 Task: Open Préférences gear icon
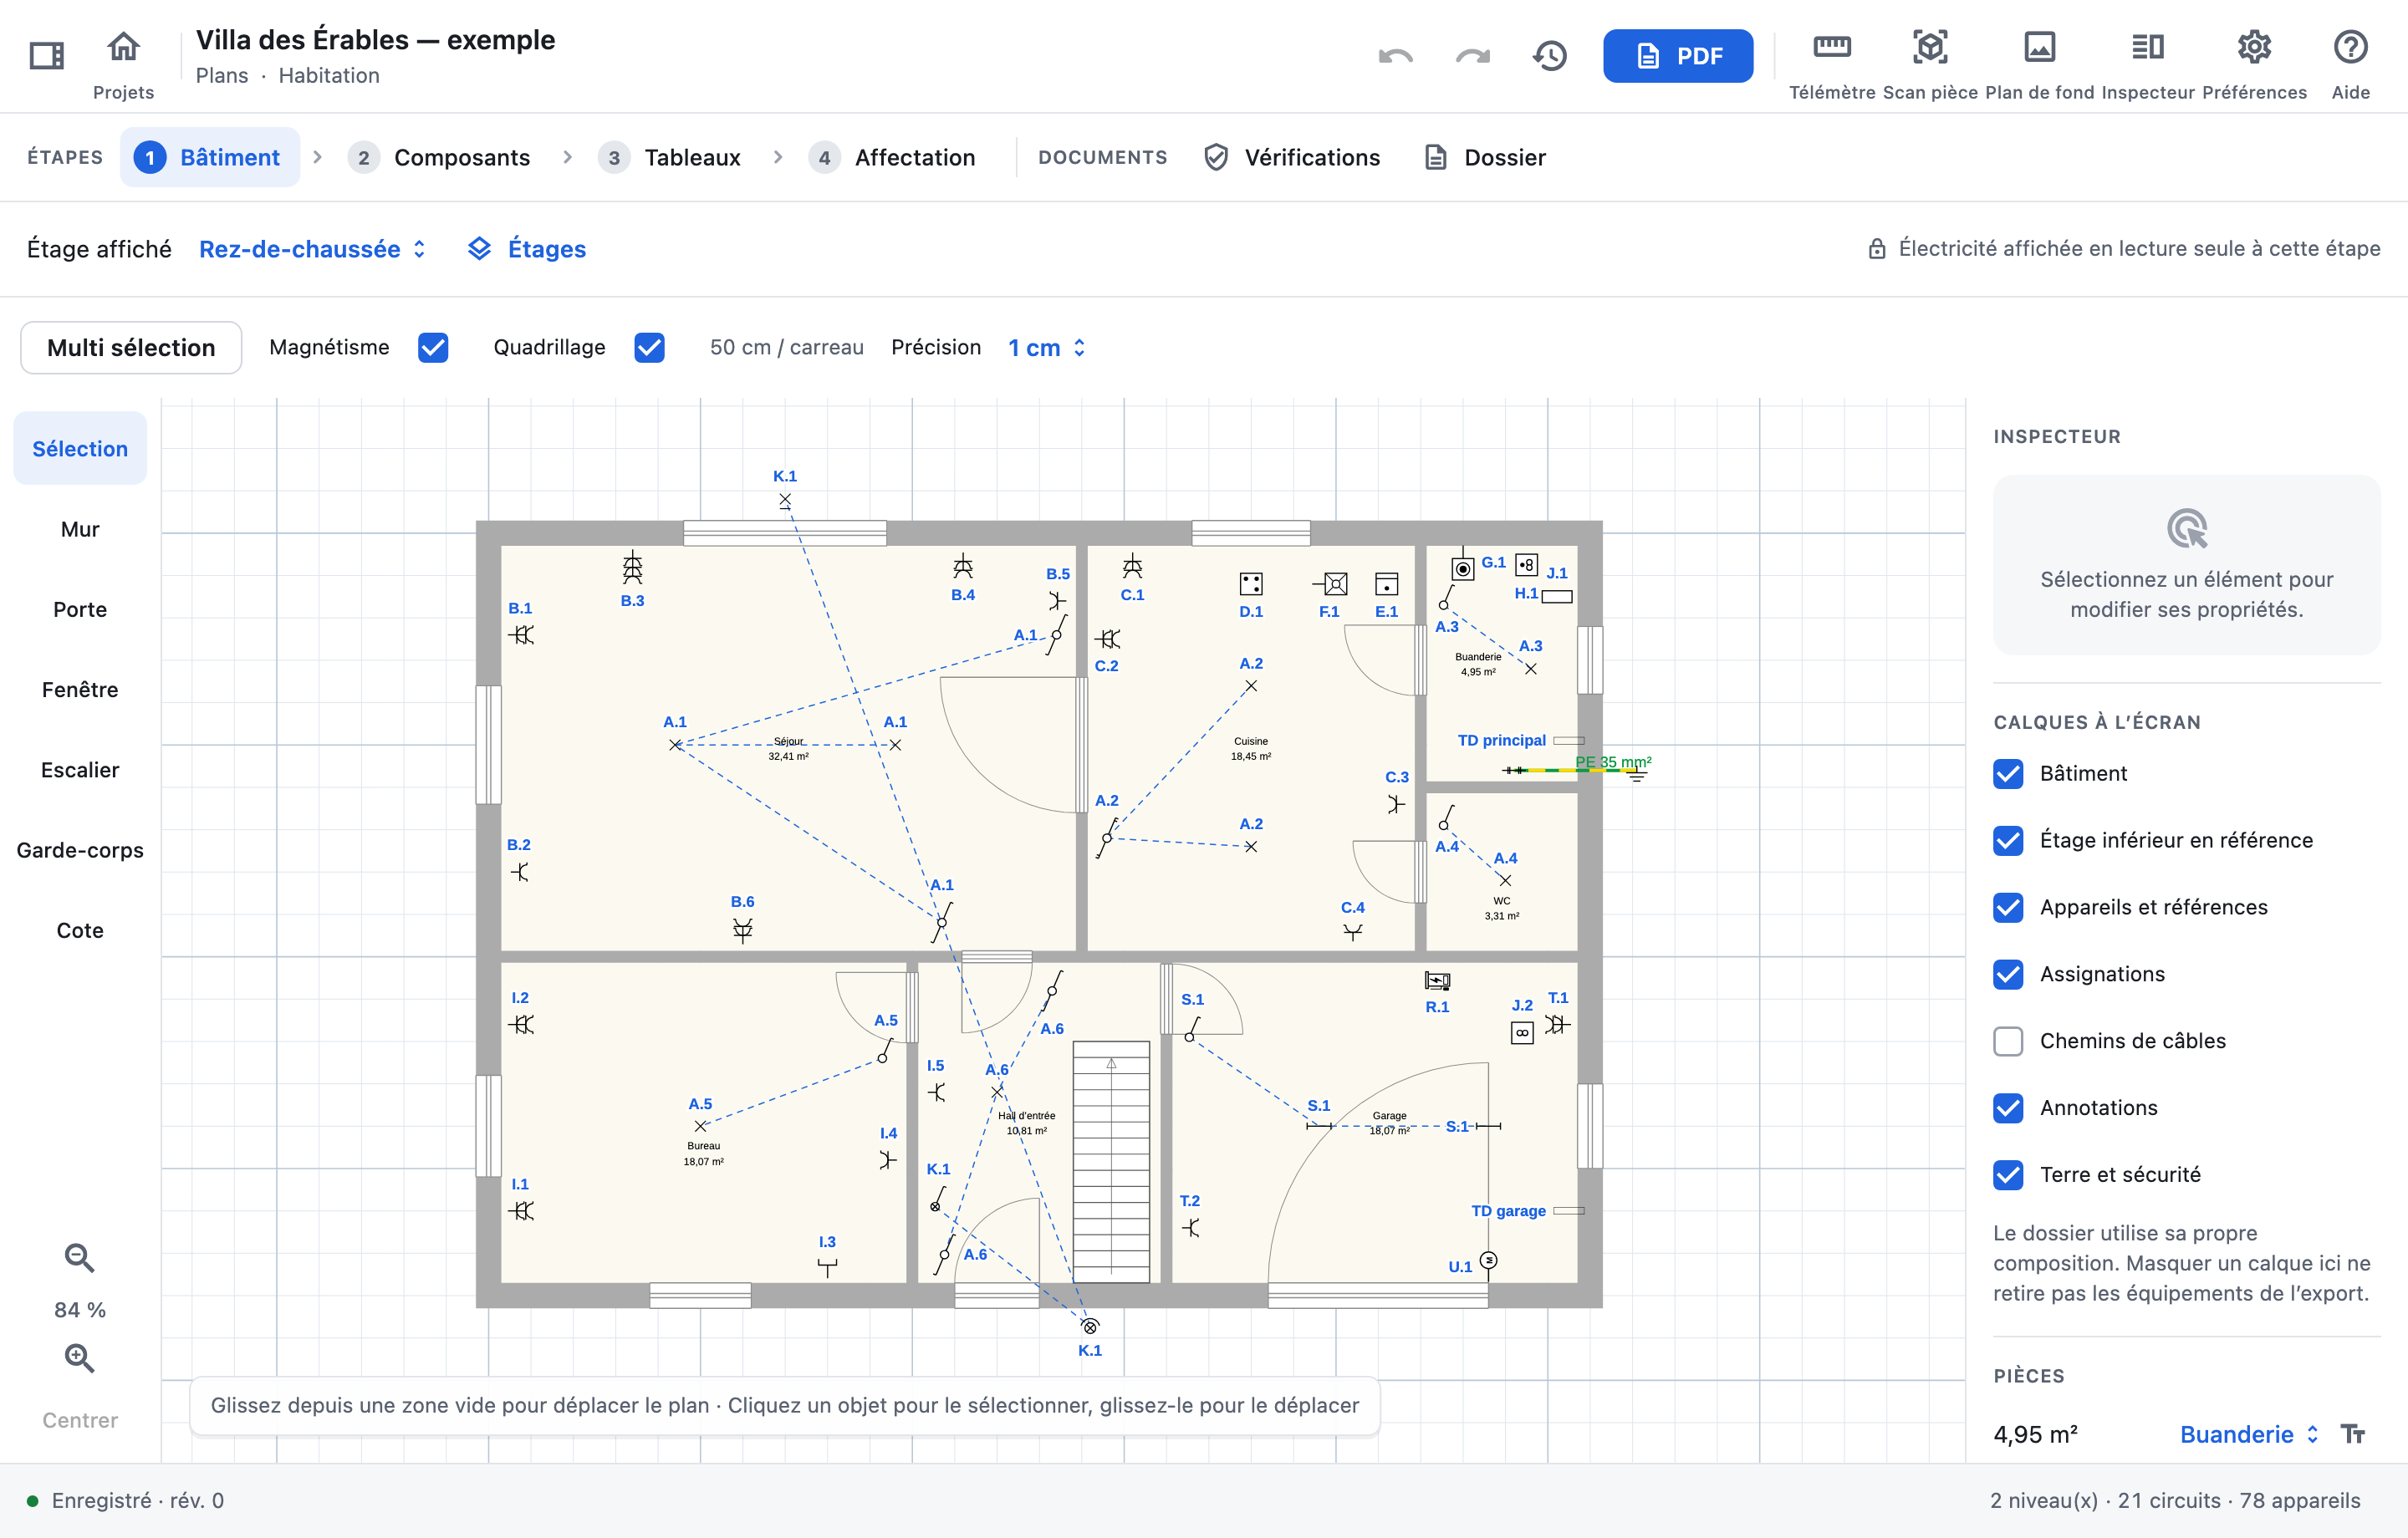click(x=2254, y=47)
